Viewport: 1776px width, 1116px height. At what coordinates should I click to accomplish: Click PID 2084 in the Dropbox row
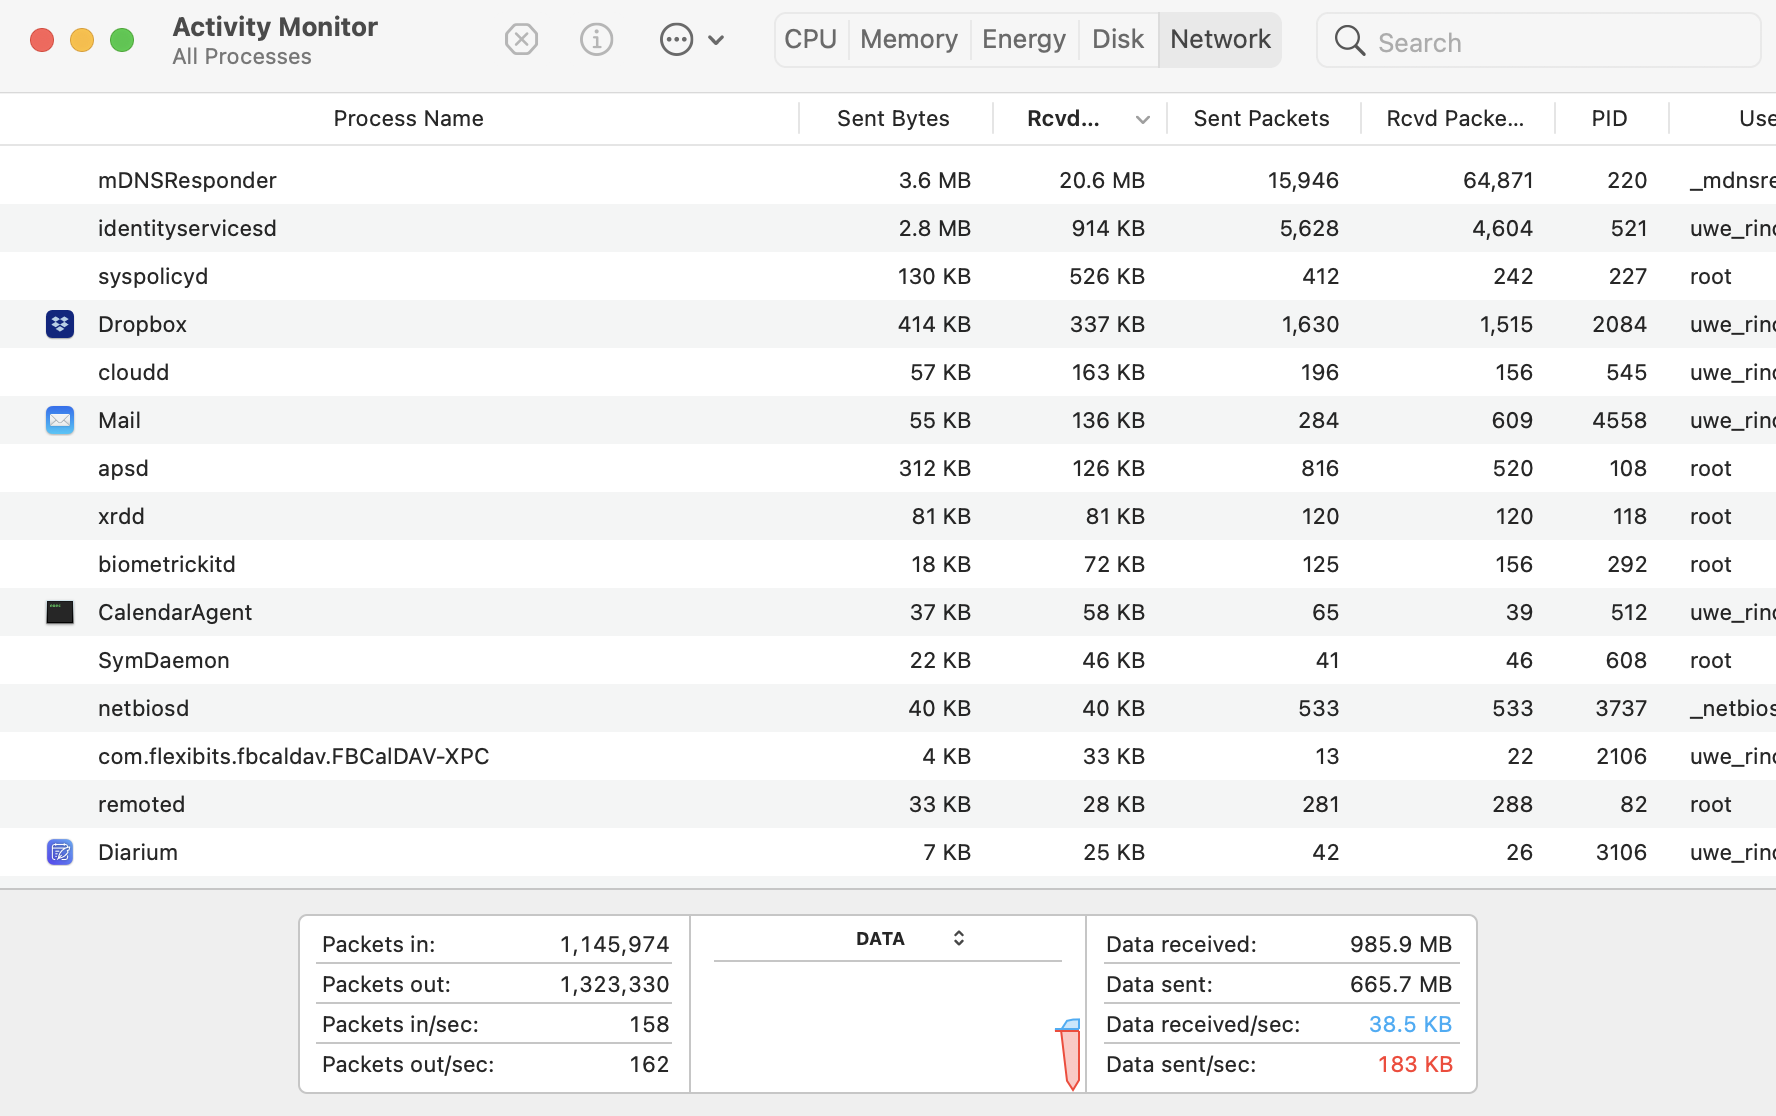(1620, 324)
